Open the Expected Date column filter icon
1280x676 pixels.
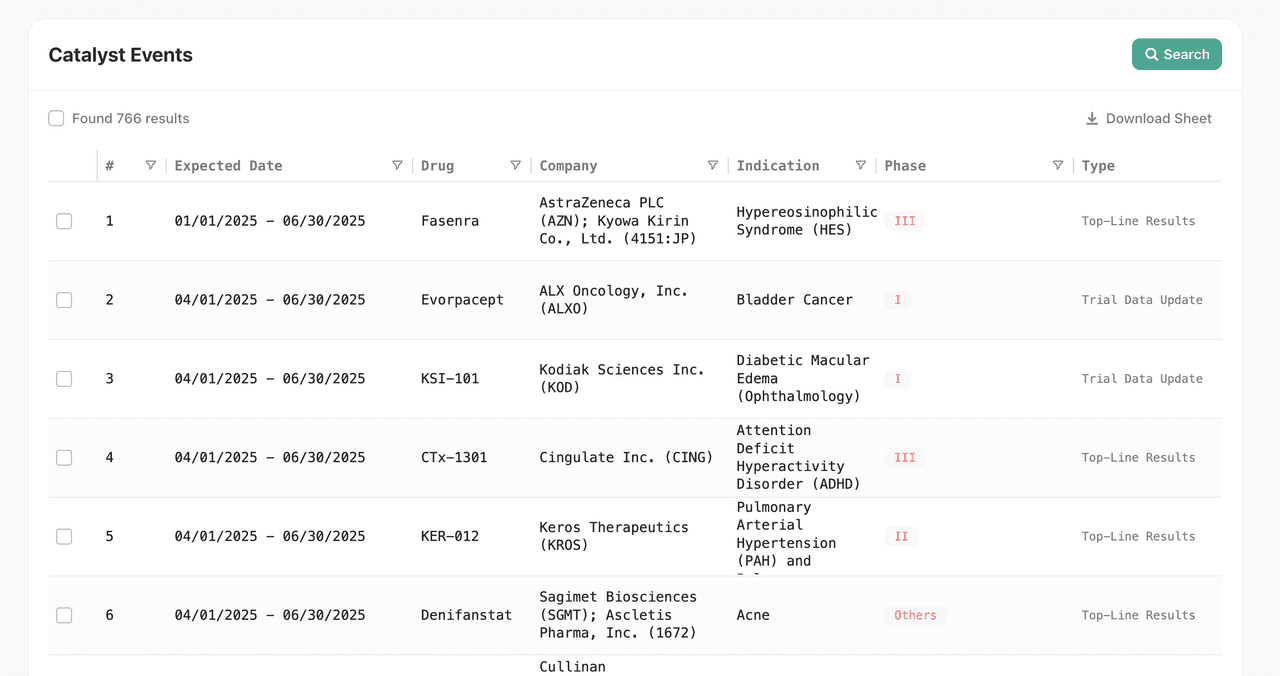(397, 166)
